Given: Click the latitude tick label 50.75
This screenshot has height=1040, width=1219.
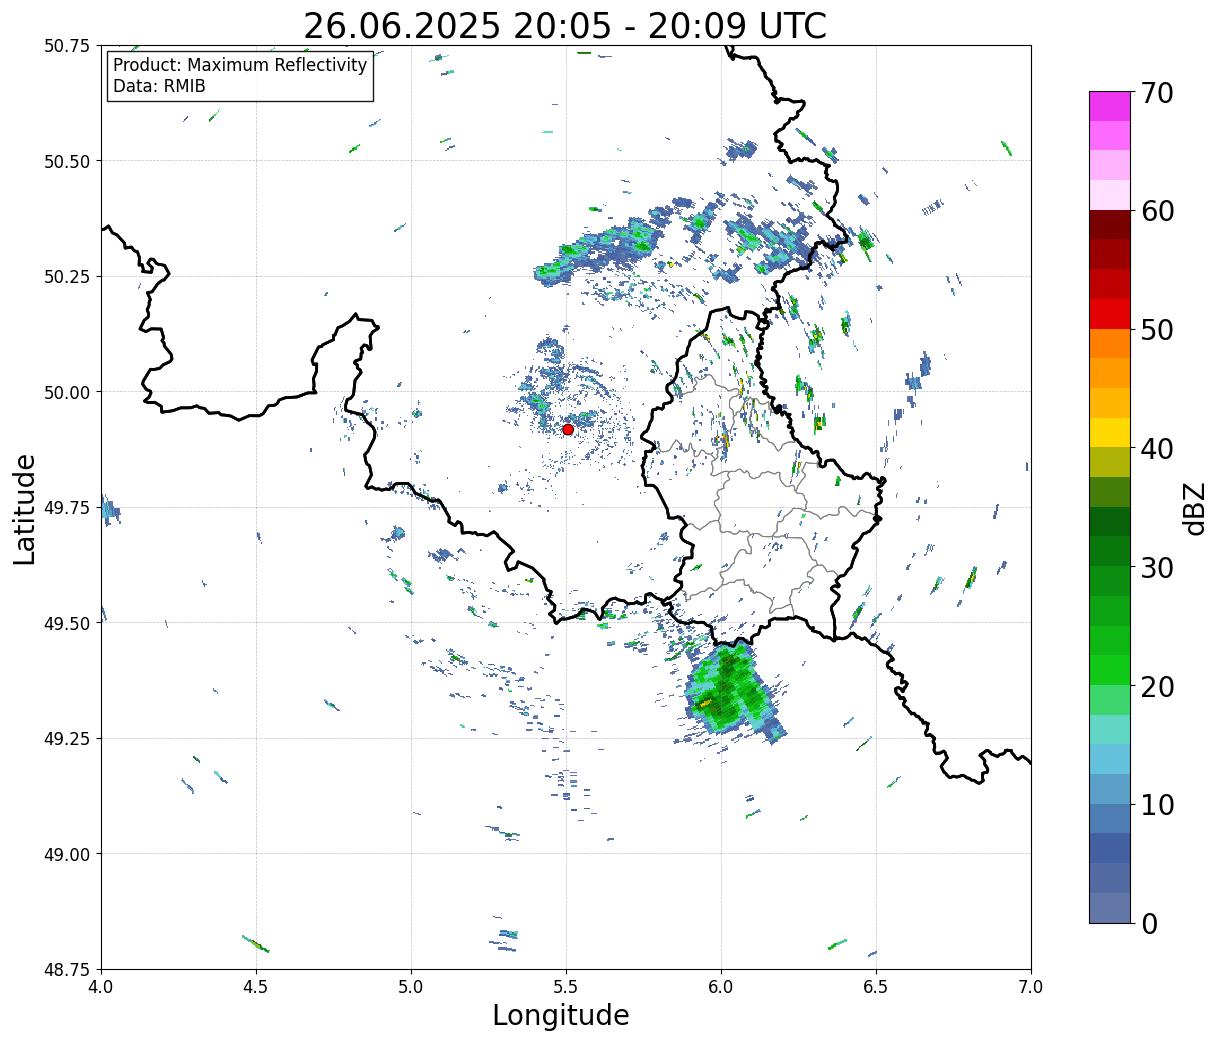Looking at the screenshot, I should [67, 46].
